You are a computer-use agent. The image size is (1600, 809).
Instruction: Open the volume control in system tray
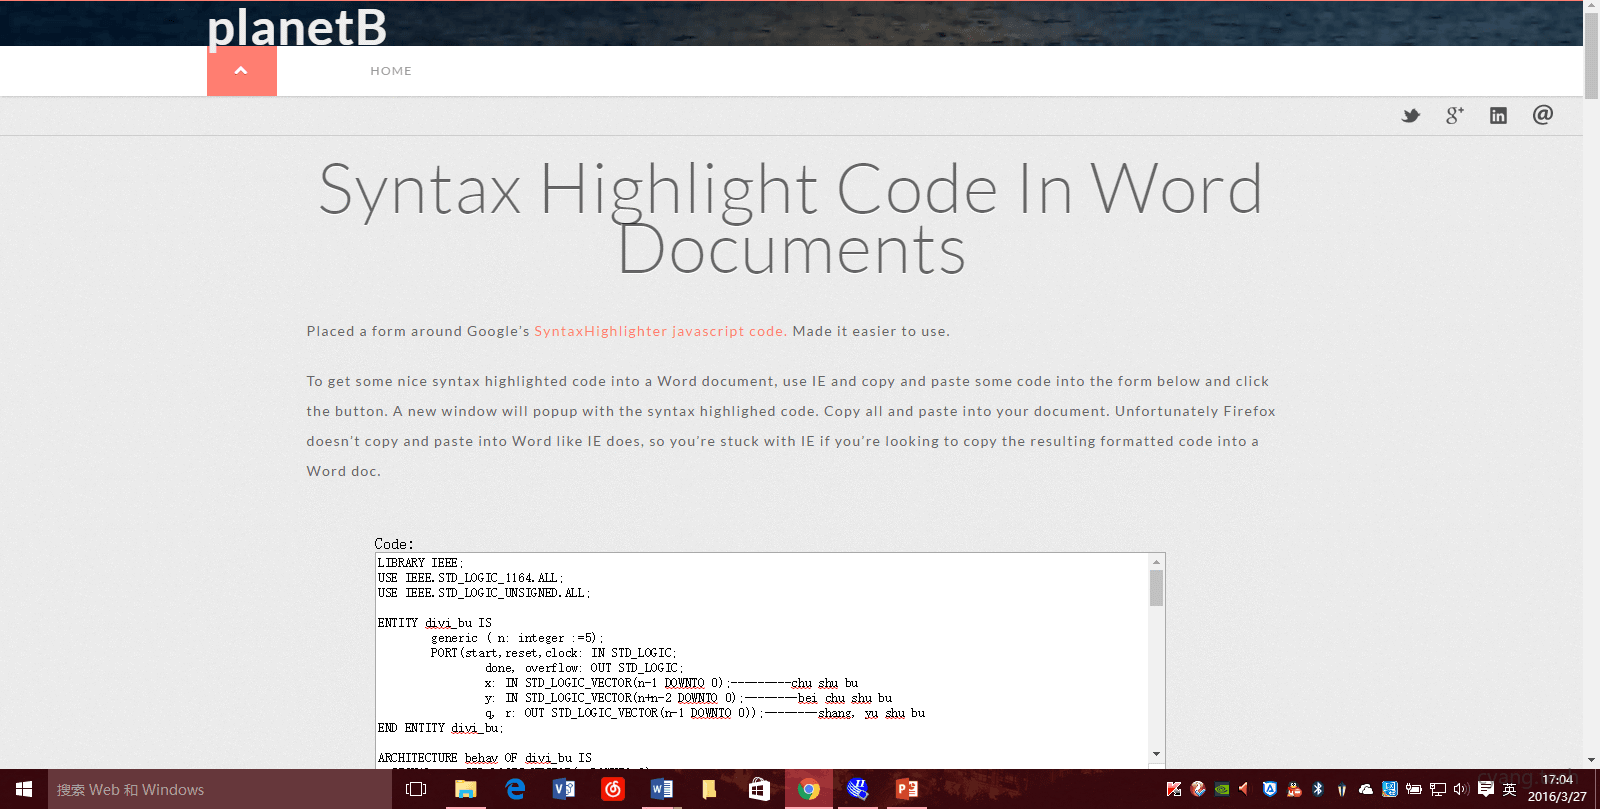(x=1460, y=789)
